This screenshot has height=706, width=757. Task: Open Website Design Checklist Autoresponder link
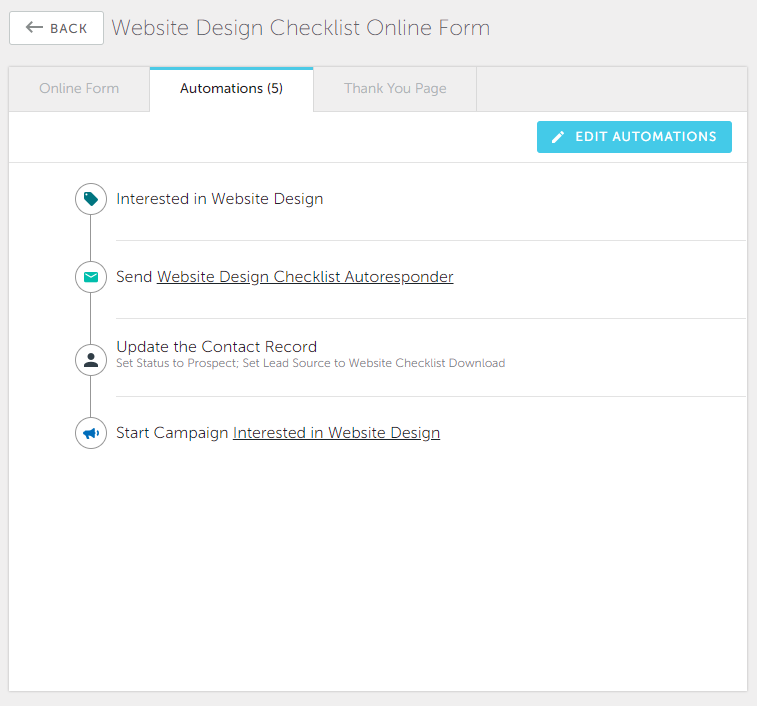coord(305,277)
